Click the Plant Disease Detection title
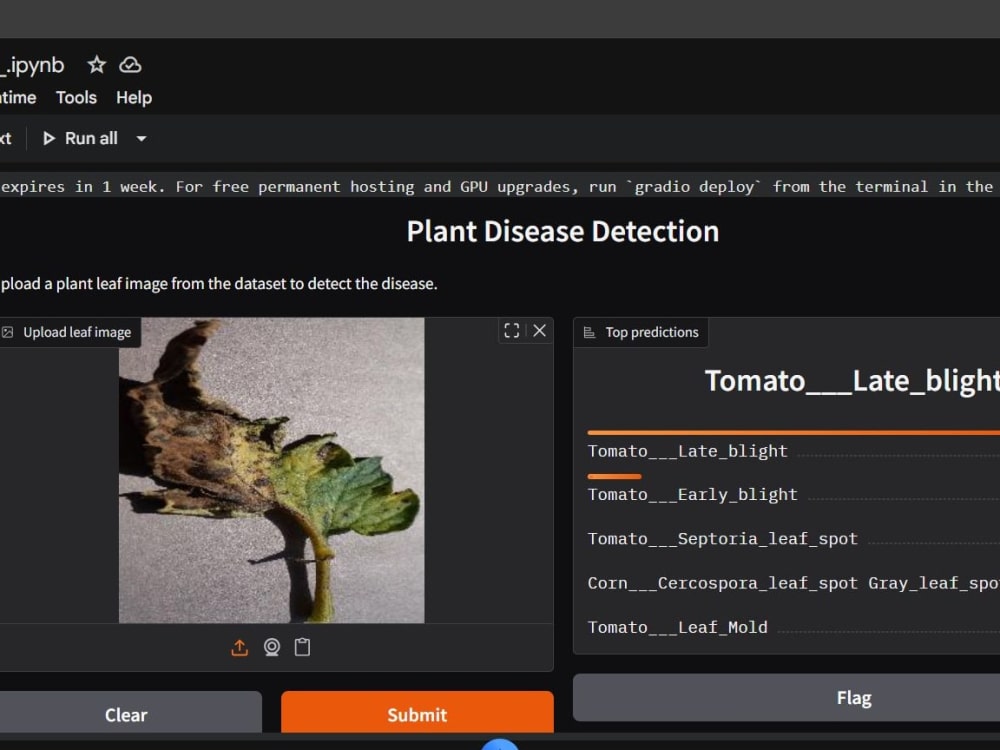The height and width of the screenshot is (750, 1000). pos(563,232)
